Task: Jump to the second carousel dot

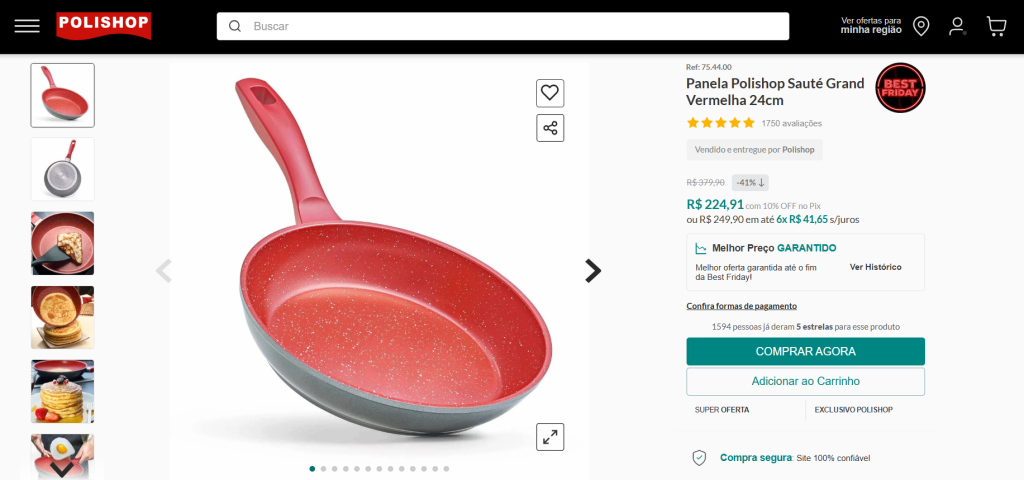Action: point(323,468)
